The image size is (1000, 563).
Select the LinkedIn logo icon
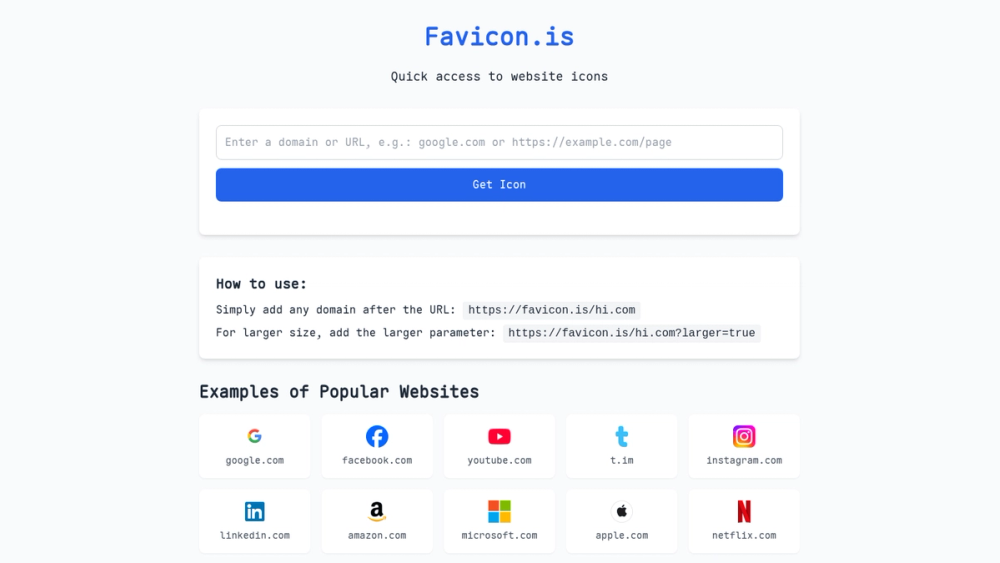coord(254,511)
